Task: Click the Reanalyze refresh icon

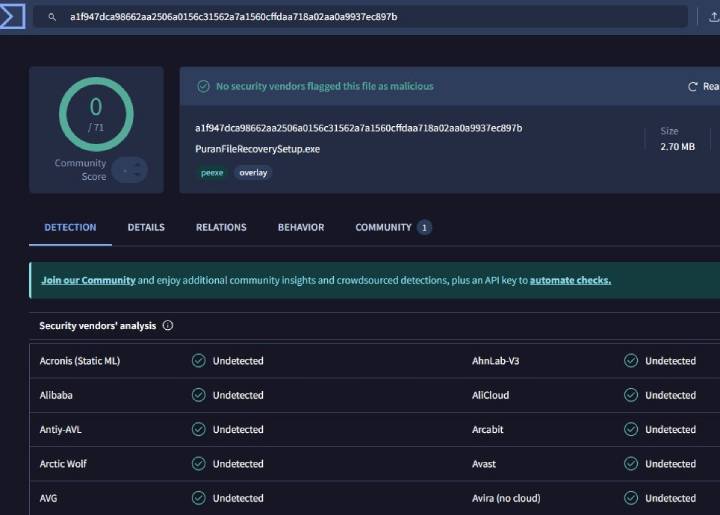Action: point(692,87)
